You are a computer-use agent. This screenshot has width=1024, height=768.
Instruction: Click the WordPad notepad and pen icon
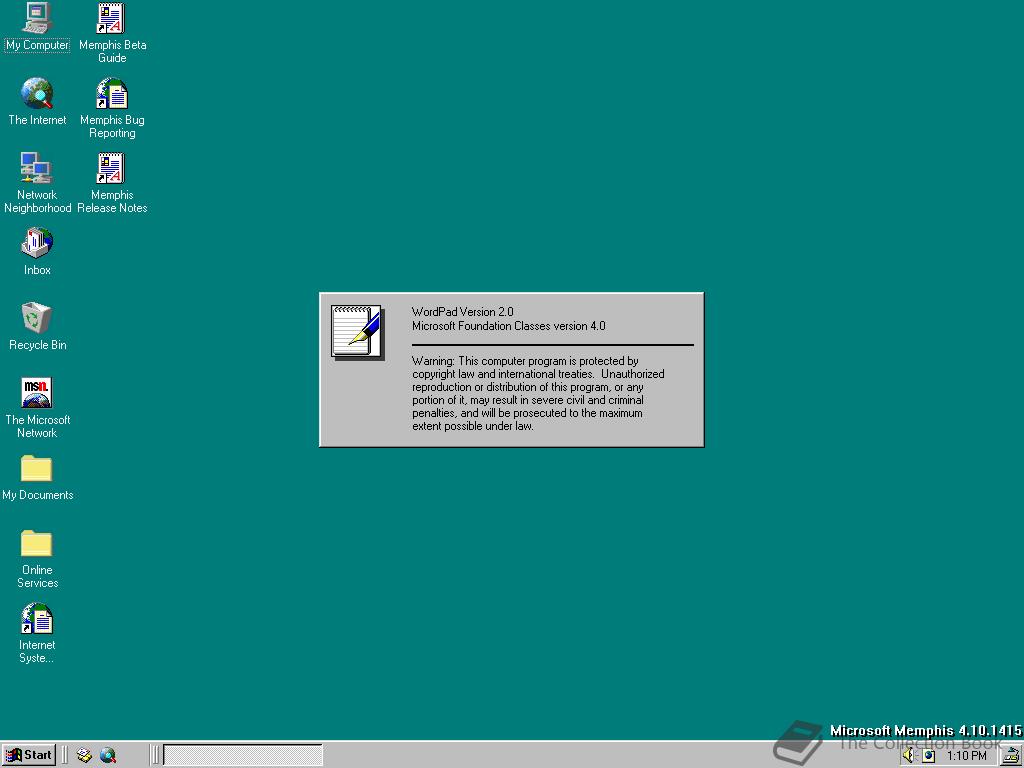357,332
